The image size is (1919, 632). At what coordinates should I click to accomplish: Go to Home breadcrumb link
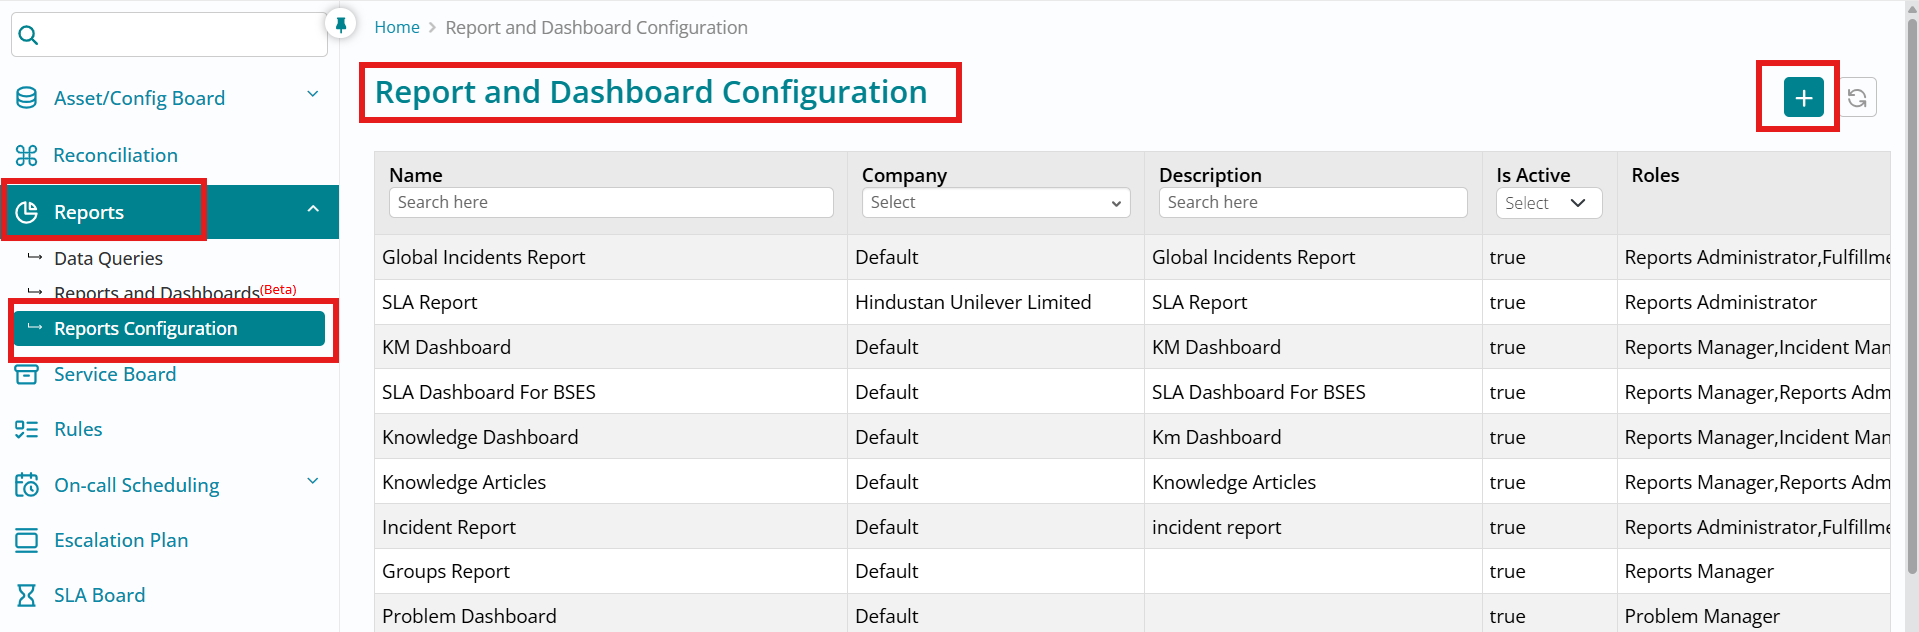pos(397,27)
